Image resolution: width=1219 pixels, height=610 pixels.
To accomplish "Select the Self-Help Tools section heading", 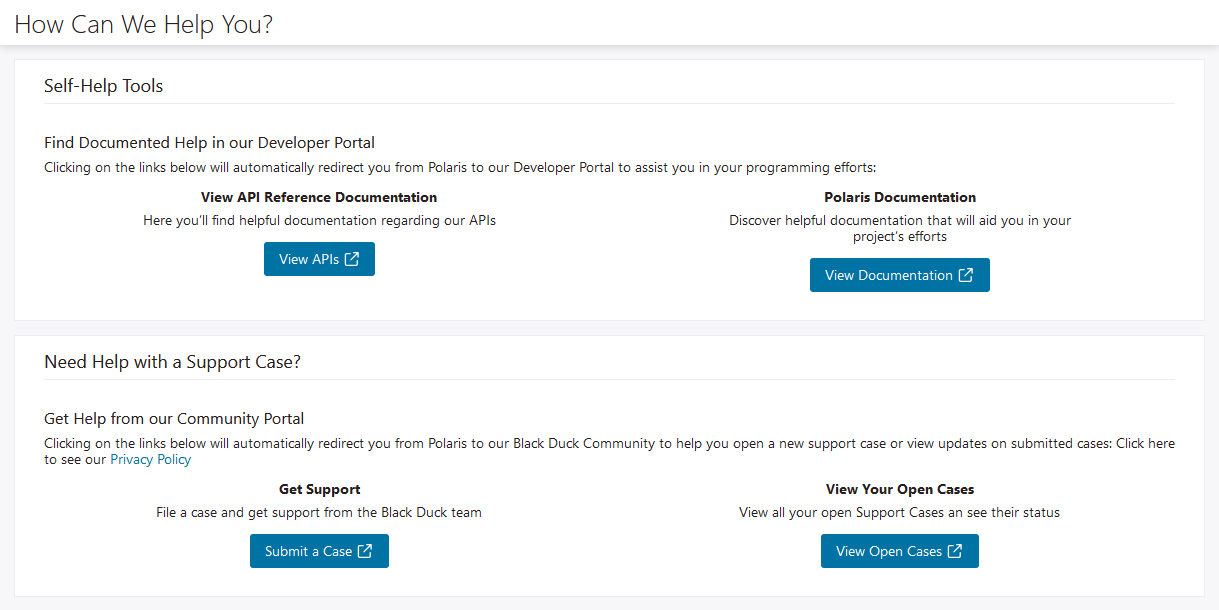I will pyautogui.click(x=103, y=86).
